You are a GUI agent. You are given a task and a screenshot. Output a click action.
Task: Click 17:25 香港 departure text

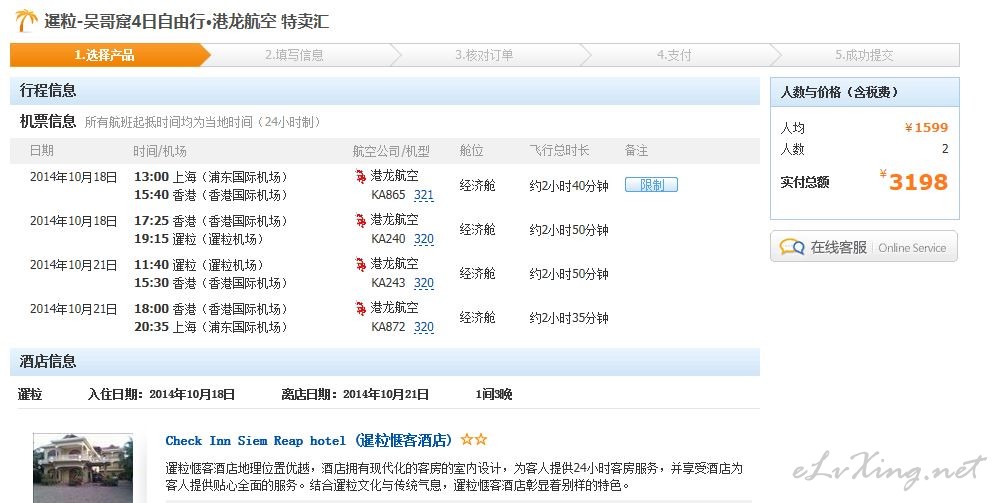[210, 221]
